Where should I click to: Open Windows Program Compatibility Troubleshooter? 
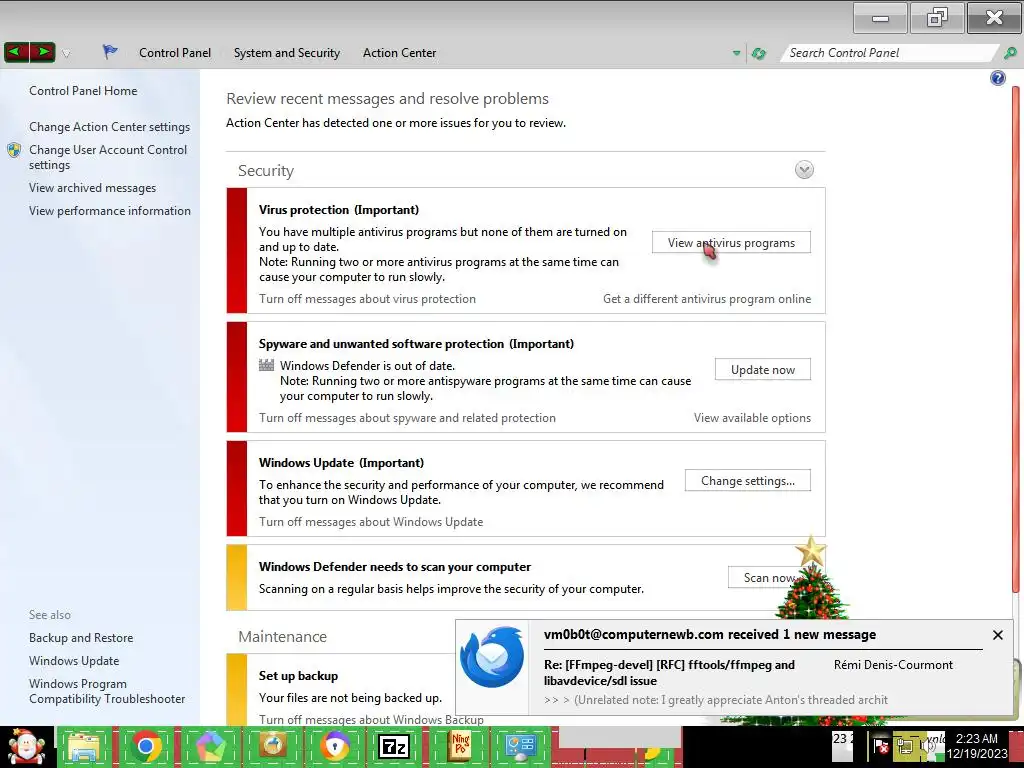(x=107, y=691)
